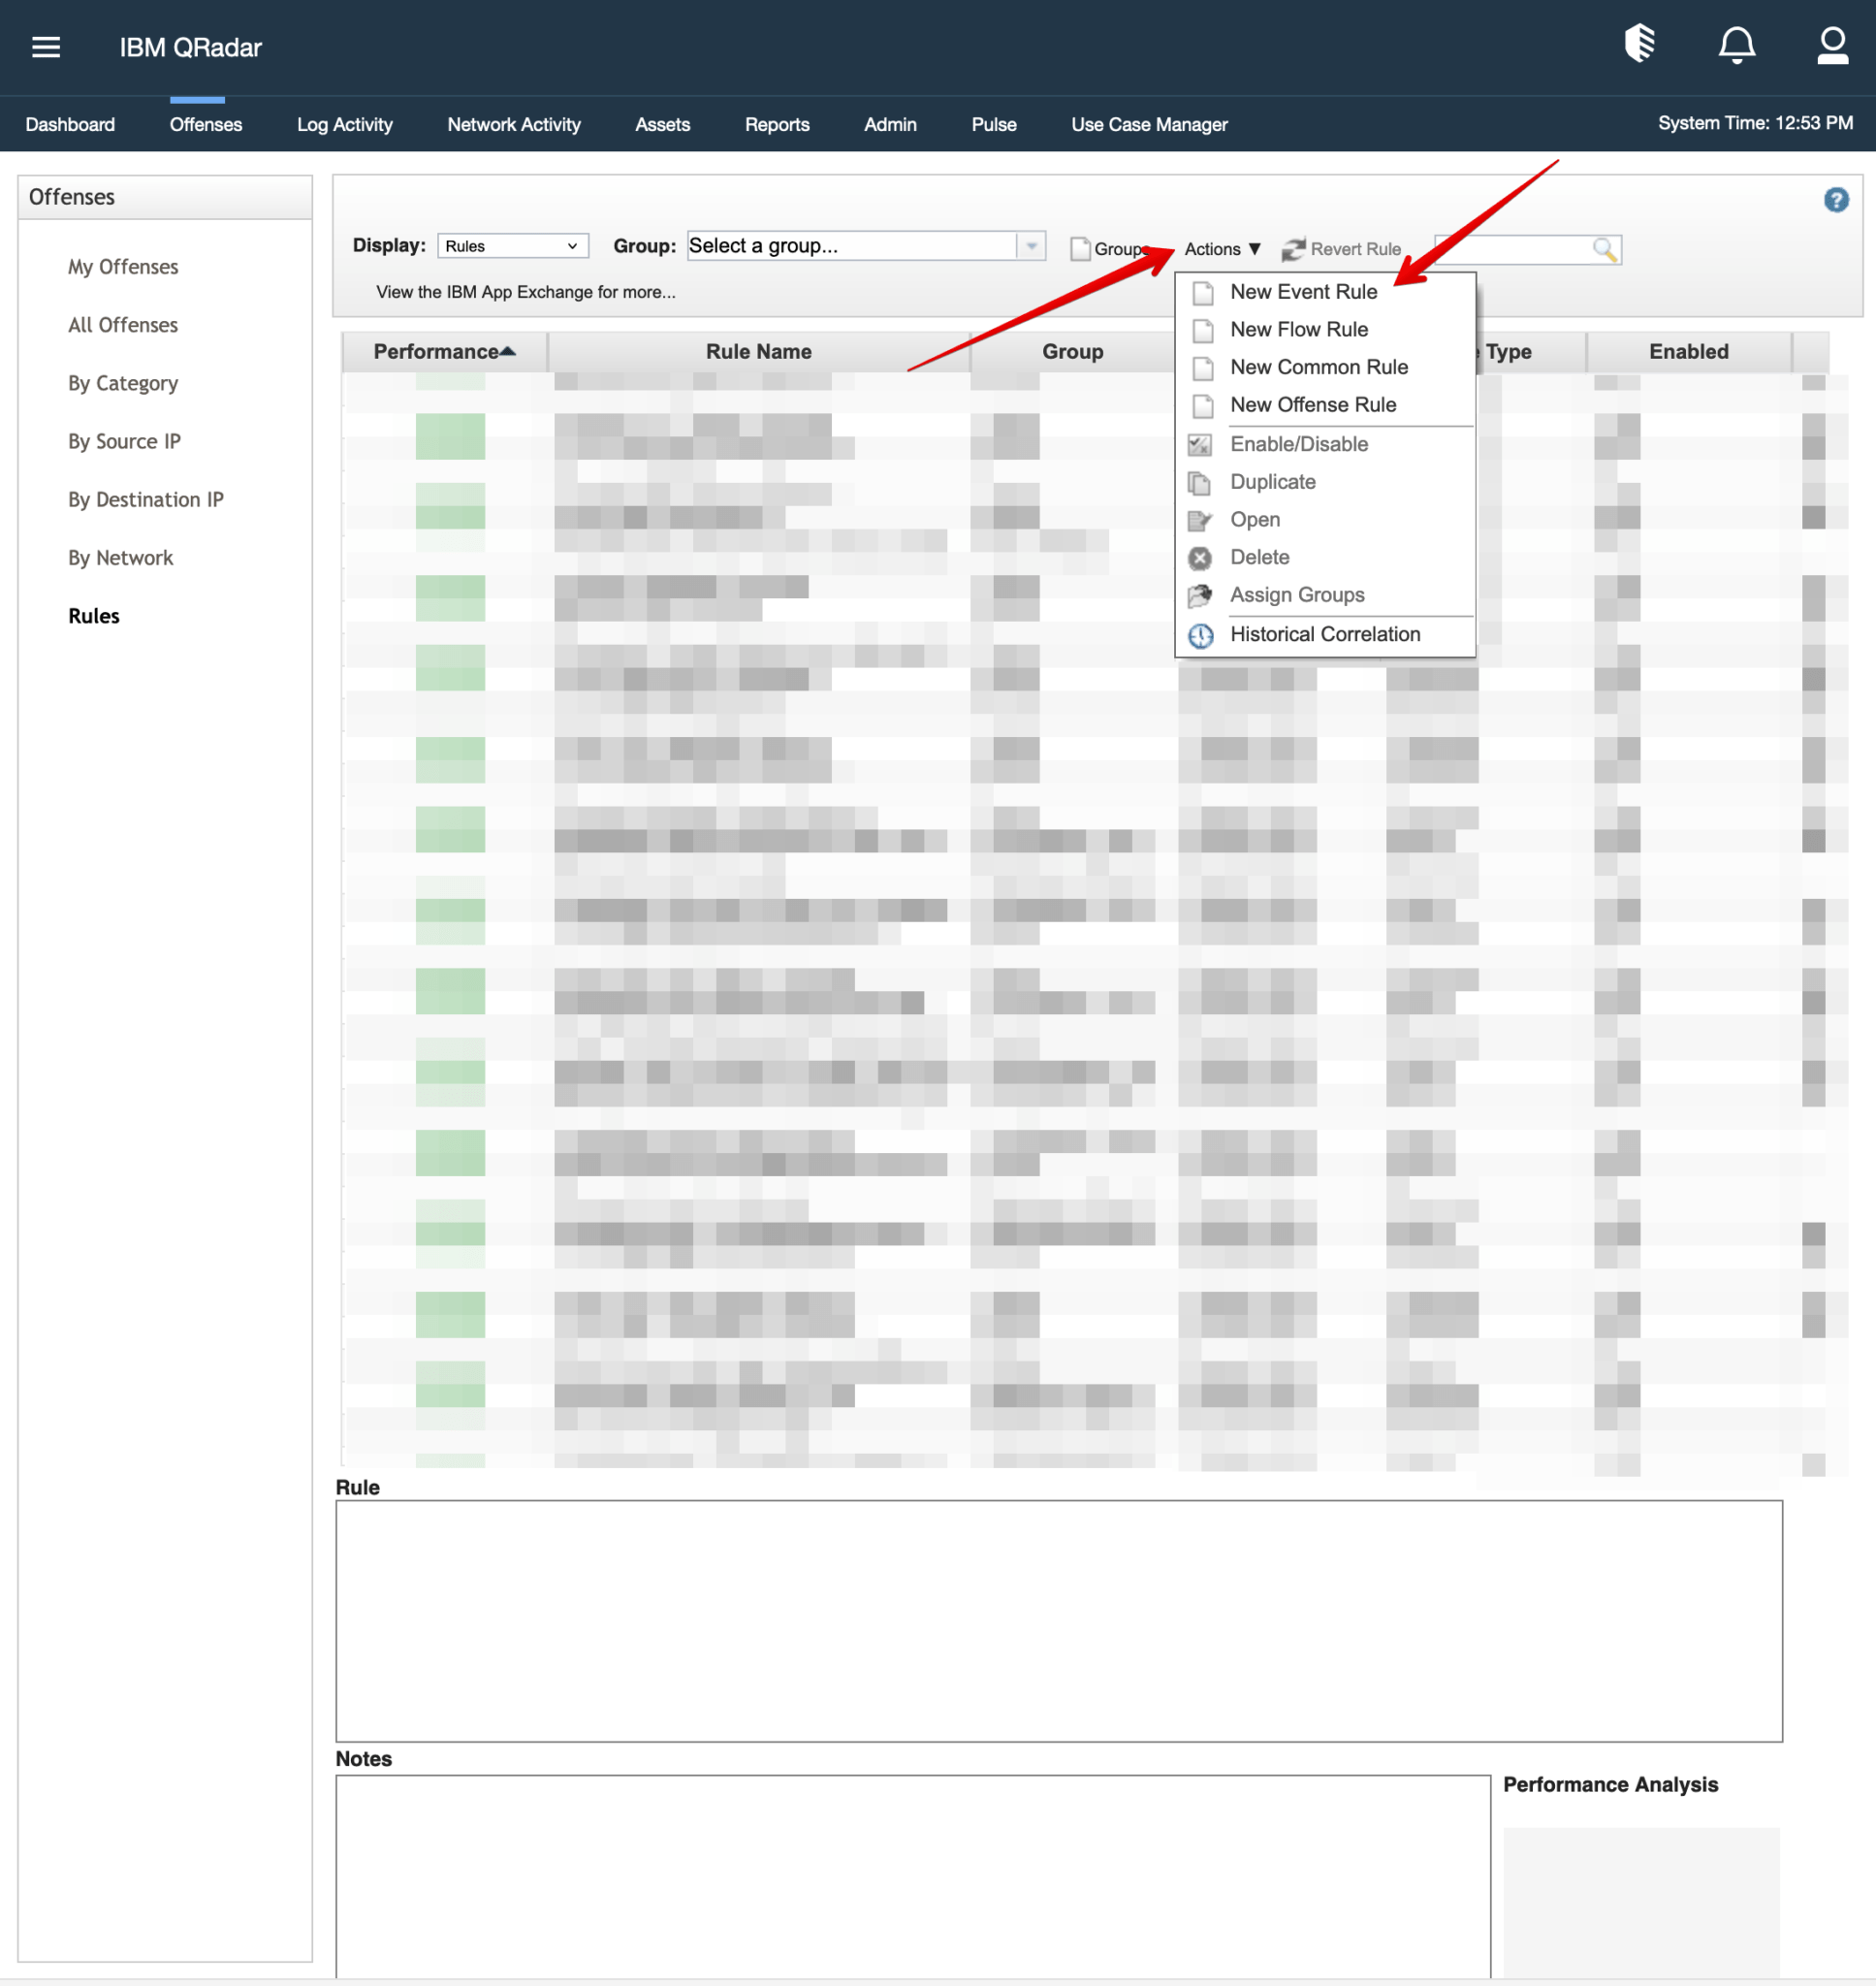Viewport: 1876px width, 1986px height.
Task: Open By Source IP in the sidebar
Action: 124,441
